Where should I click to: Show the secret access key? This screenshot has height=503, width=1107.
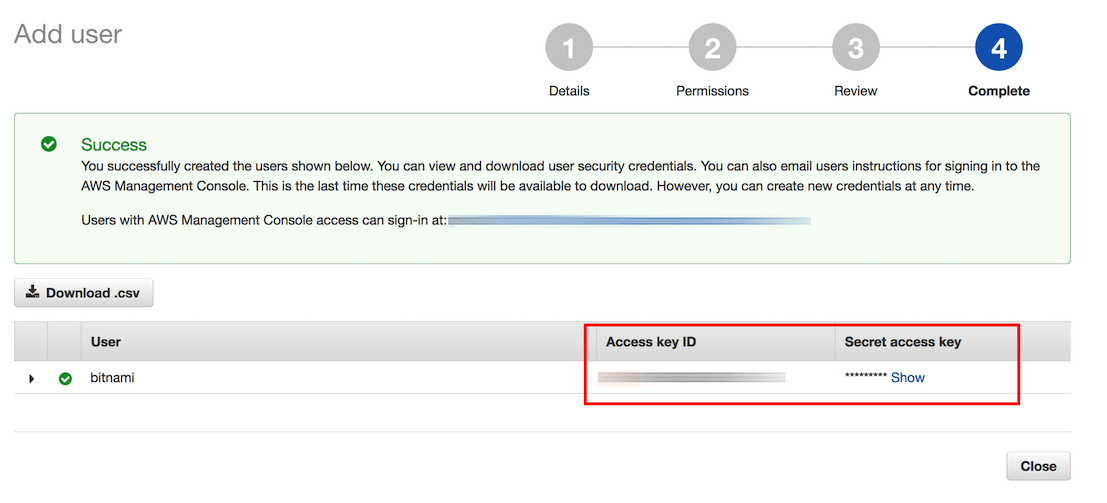908,377
